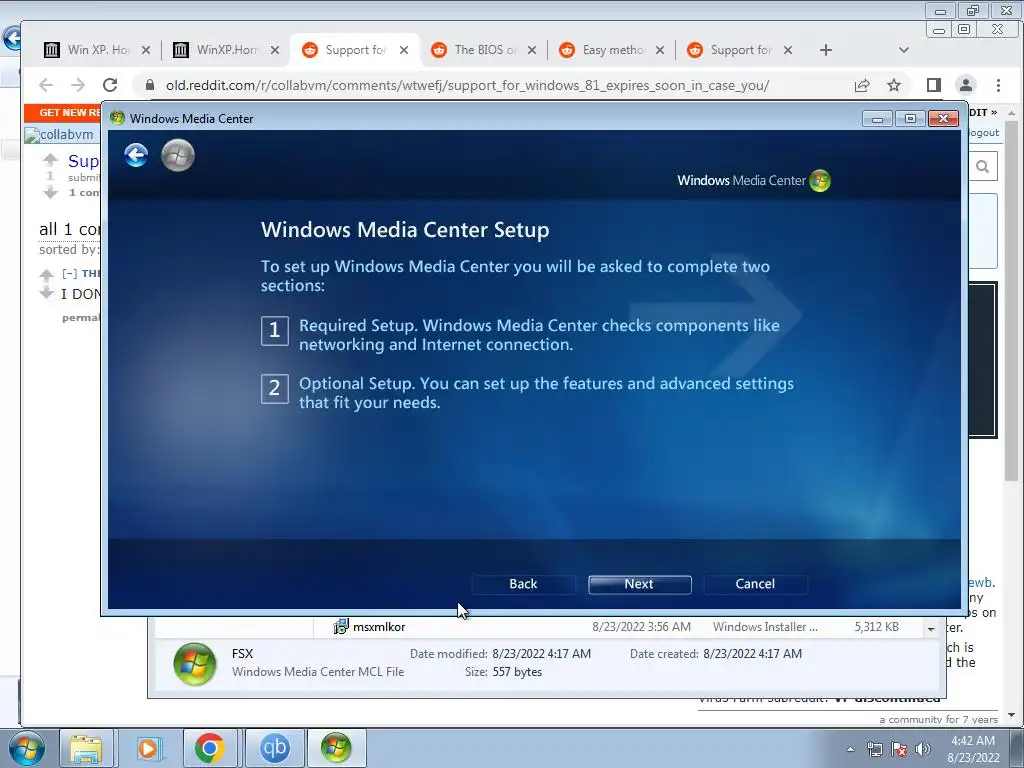Open qBittorrent from the taskbar
Viewport: 1024px width, 768px height.
[274, 748]
